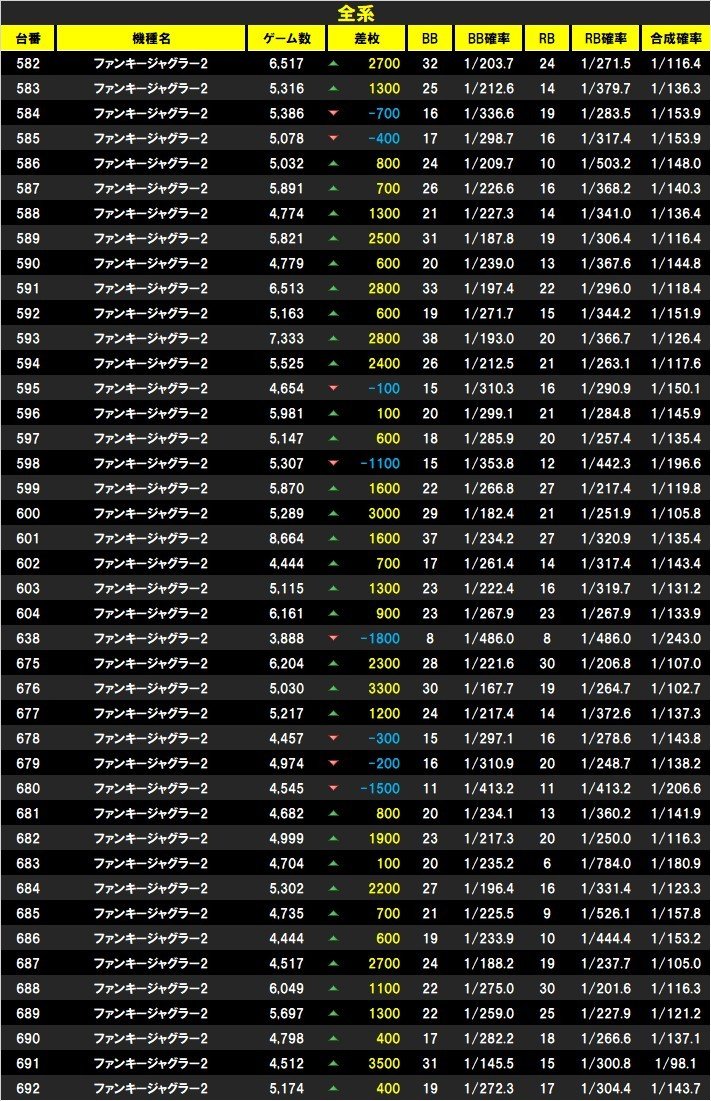Click the 3500 difference value
Viewport: 711px width, 1101px height.
pos(384,1063)
